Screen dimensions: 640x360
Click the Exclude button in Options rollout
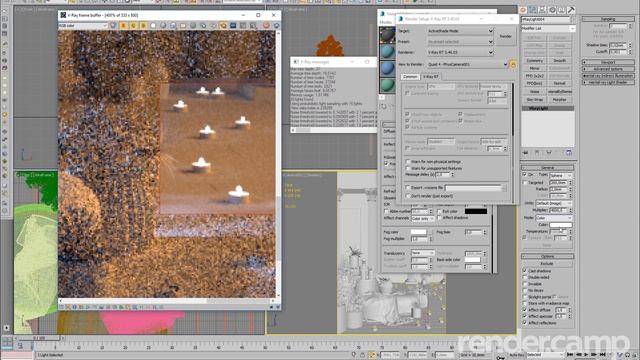tap(547, 264)
